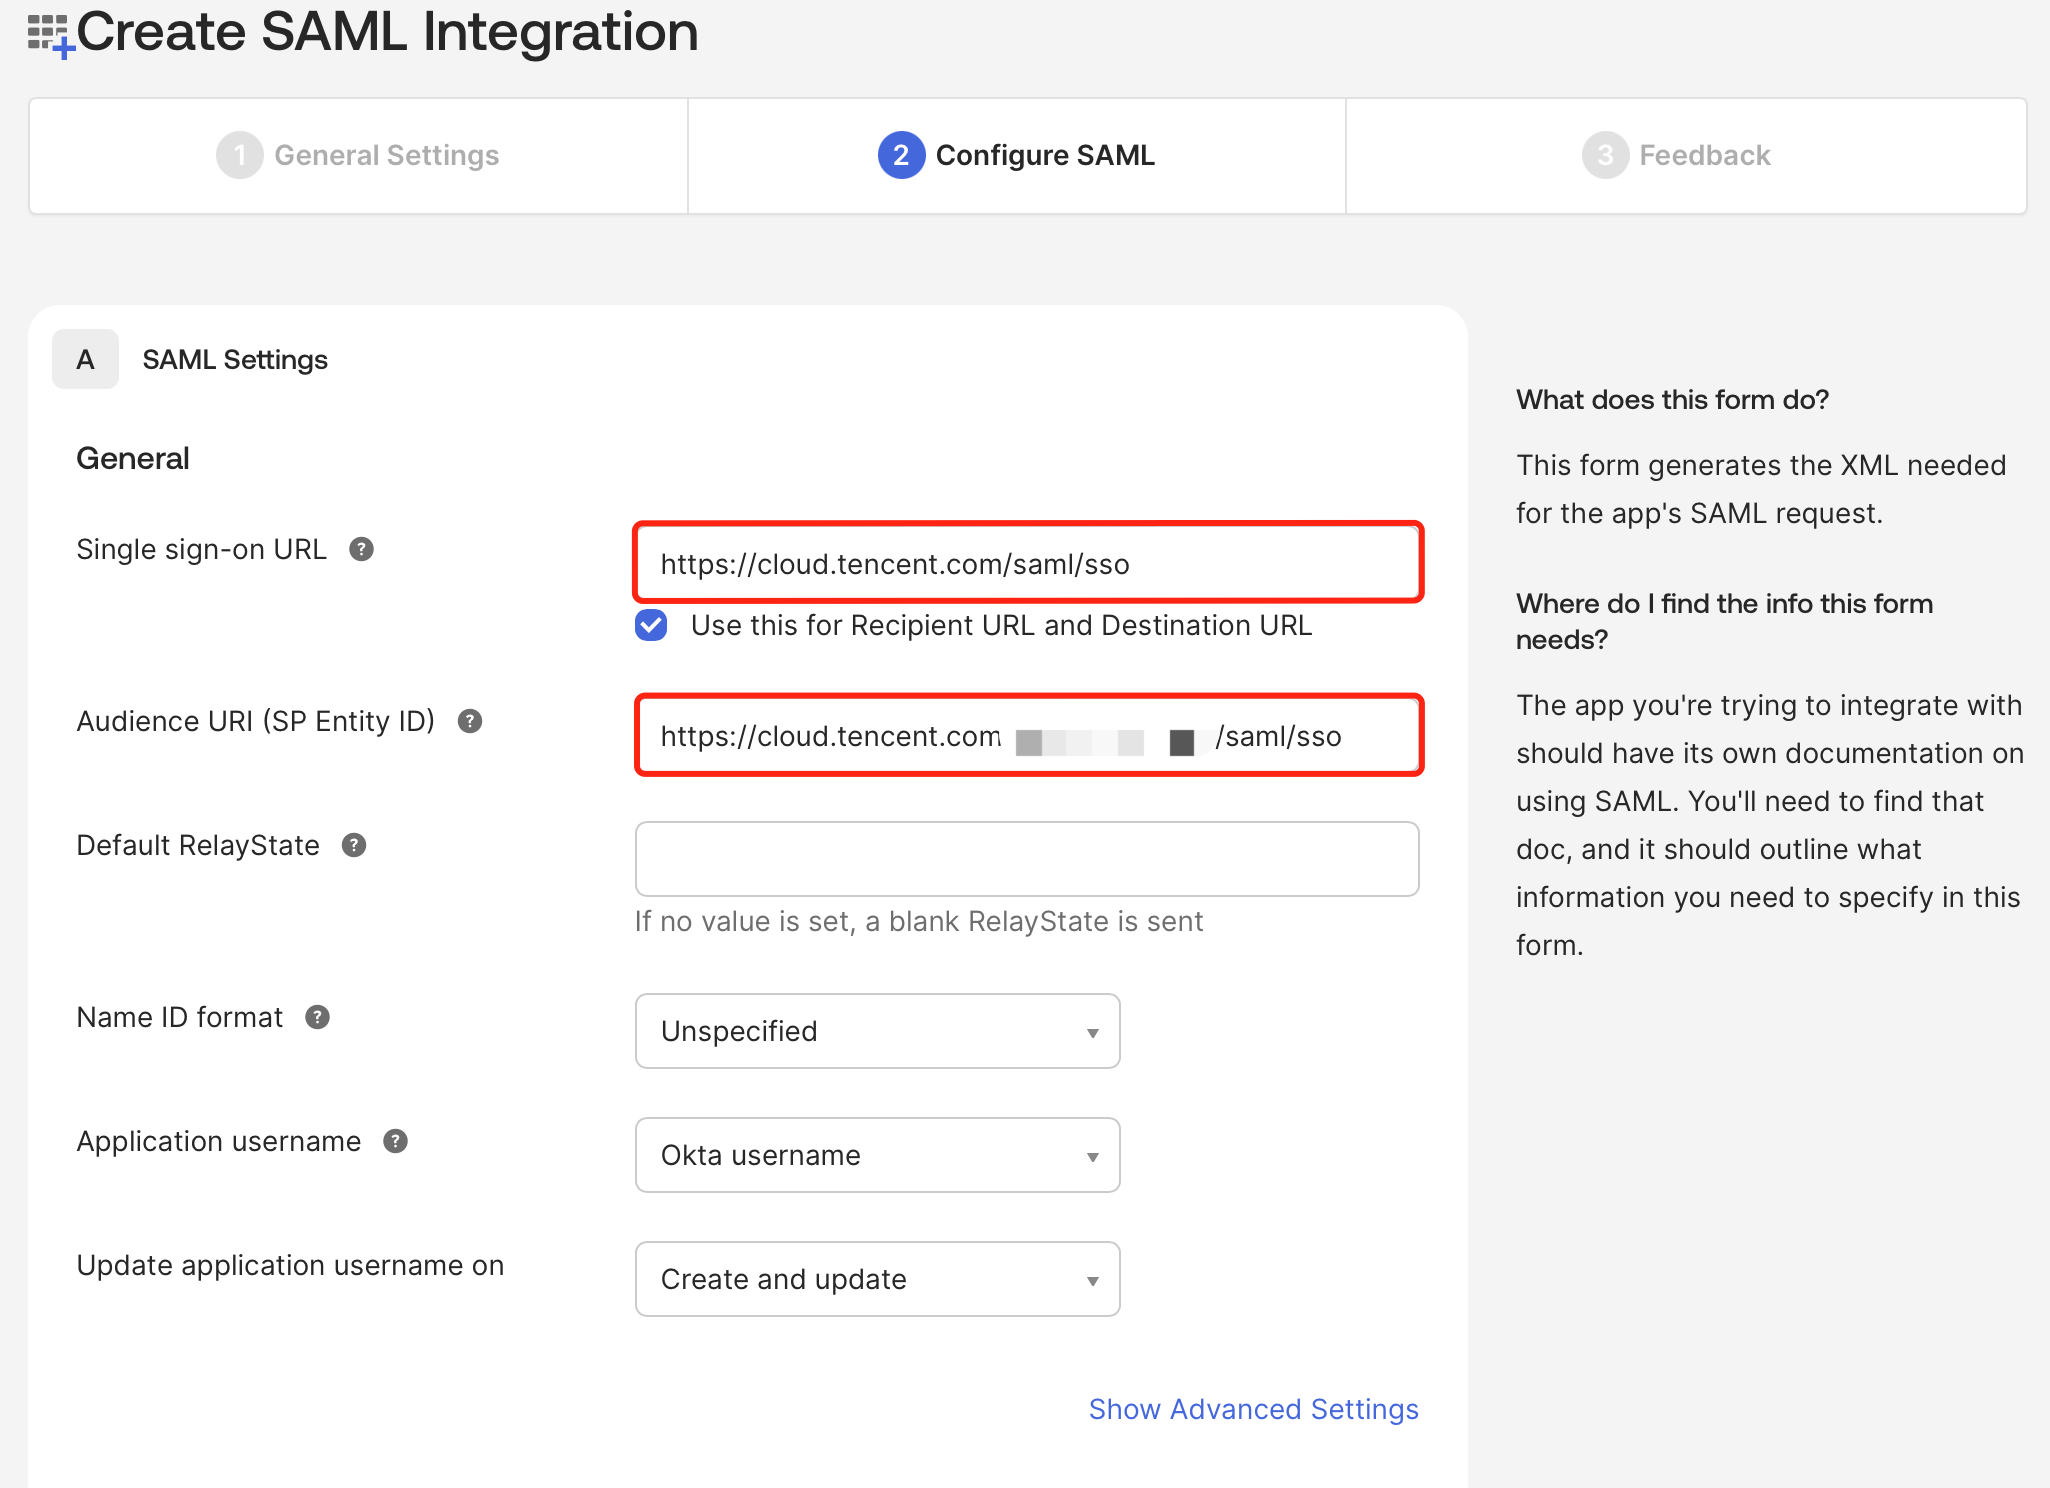This screenshot has height=1488, width=2050.
Task: Go to the General Settings step tab
Action: click(x=386, y=155)
